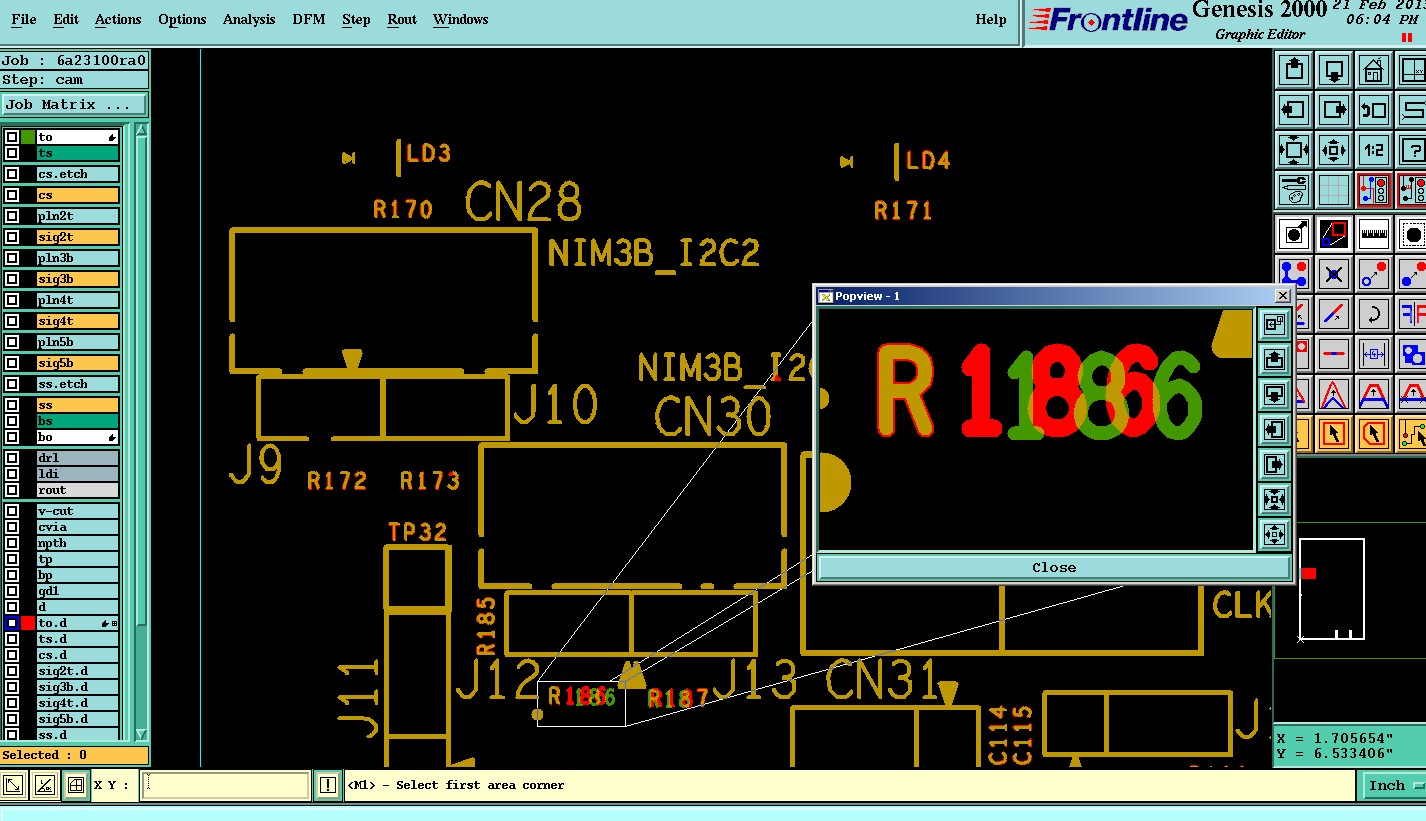
Task: Click the traffic light layer icon
Action: coord(1374,190)
